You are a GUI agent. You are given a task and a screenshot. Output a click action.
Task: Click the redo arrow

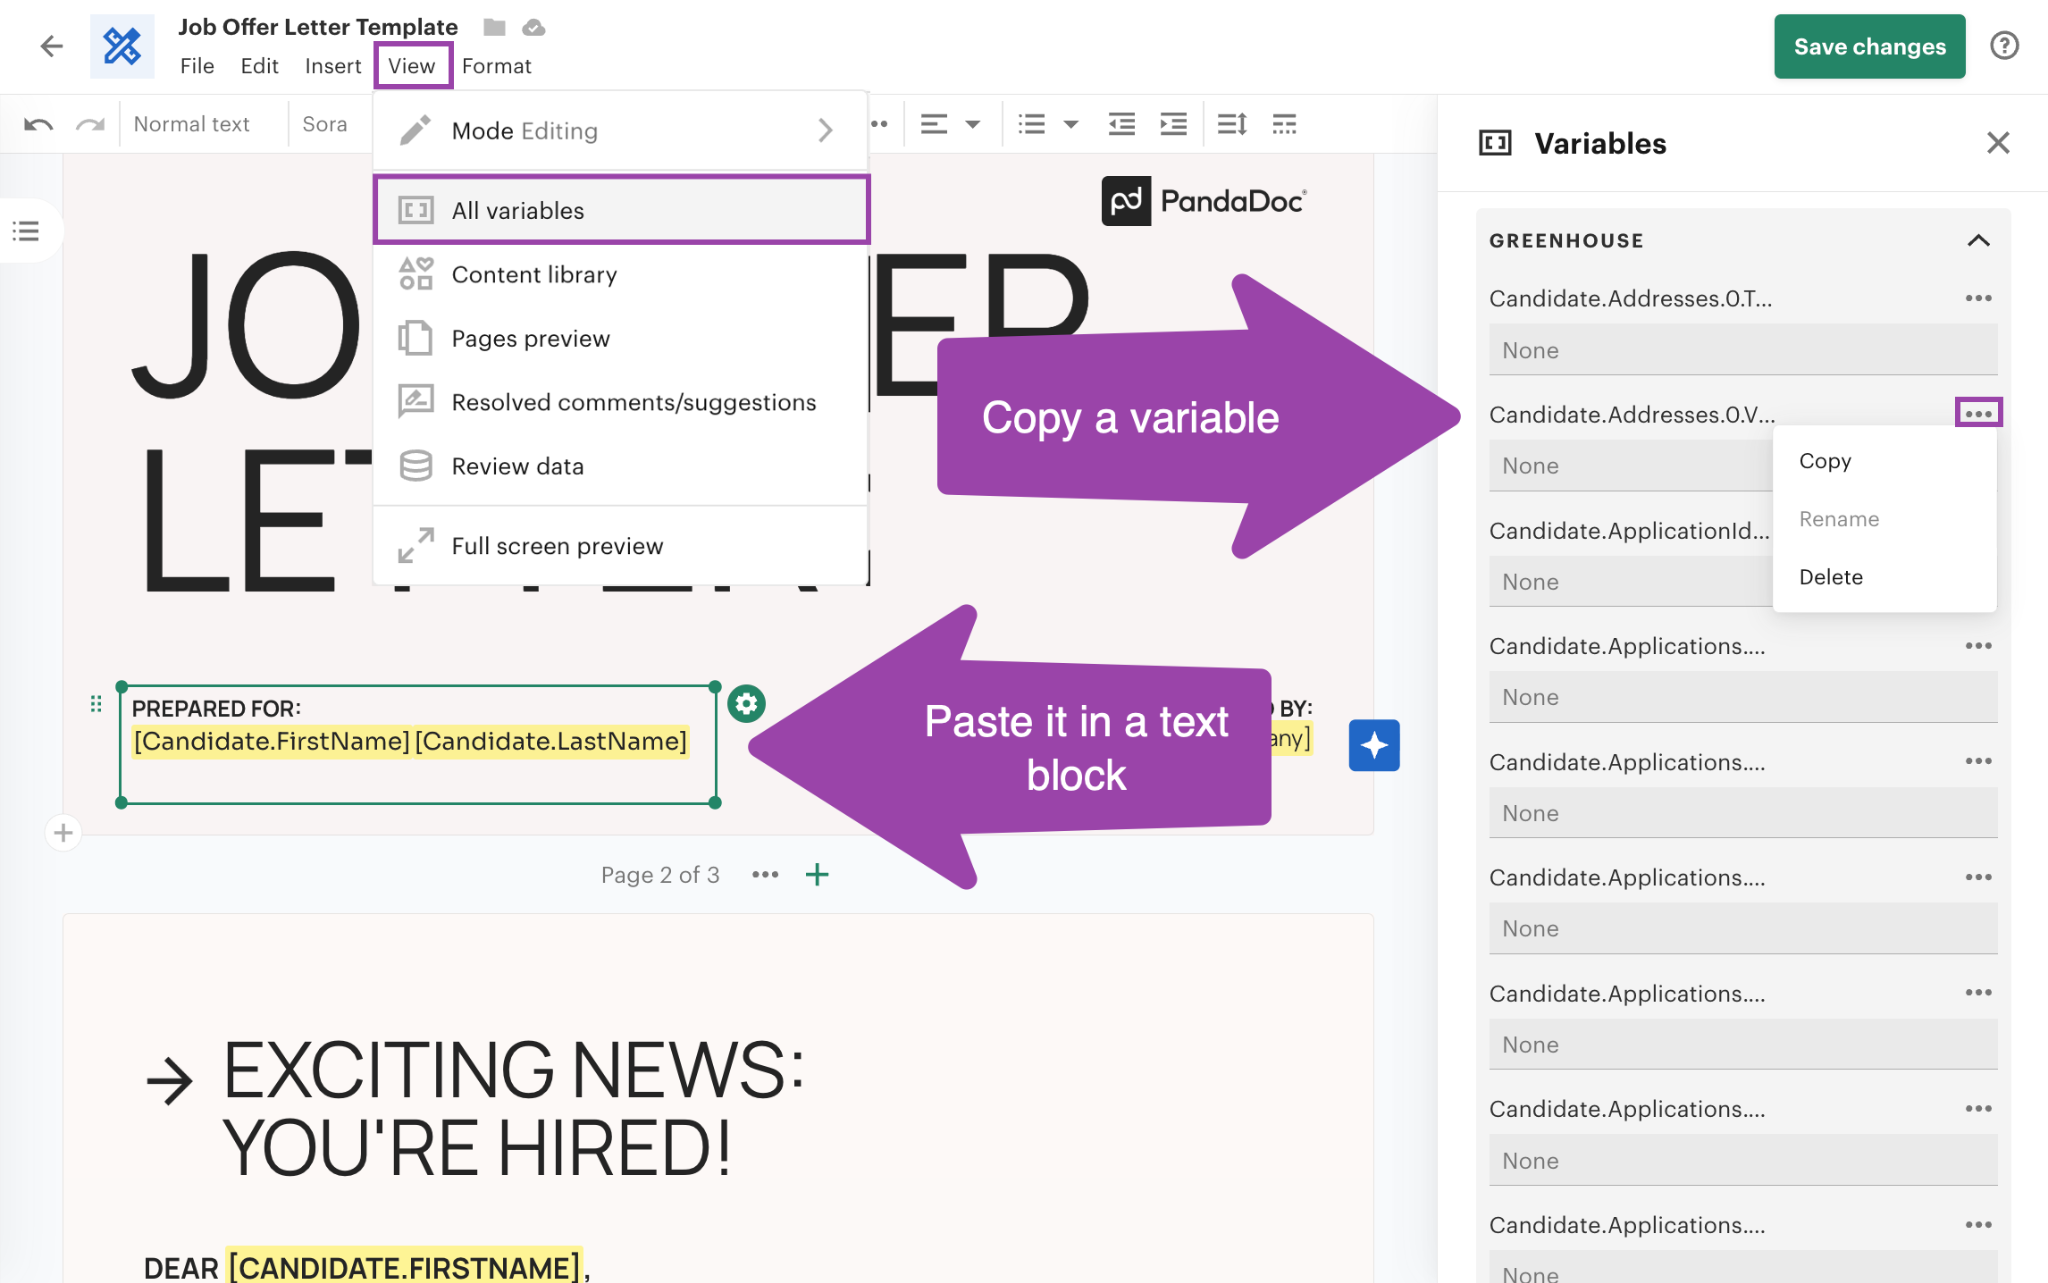(90, 124)
